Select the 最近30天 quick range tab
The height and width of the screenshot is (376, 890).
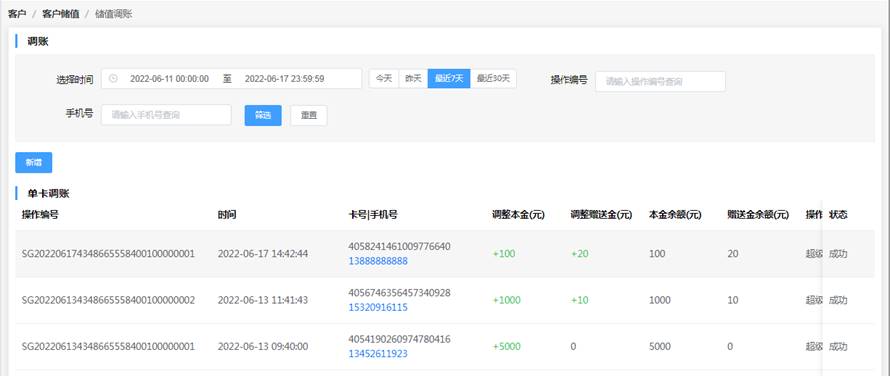(x=493, y=78)
